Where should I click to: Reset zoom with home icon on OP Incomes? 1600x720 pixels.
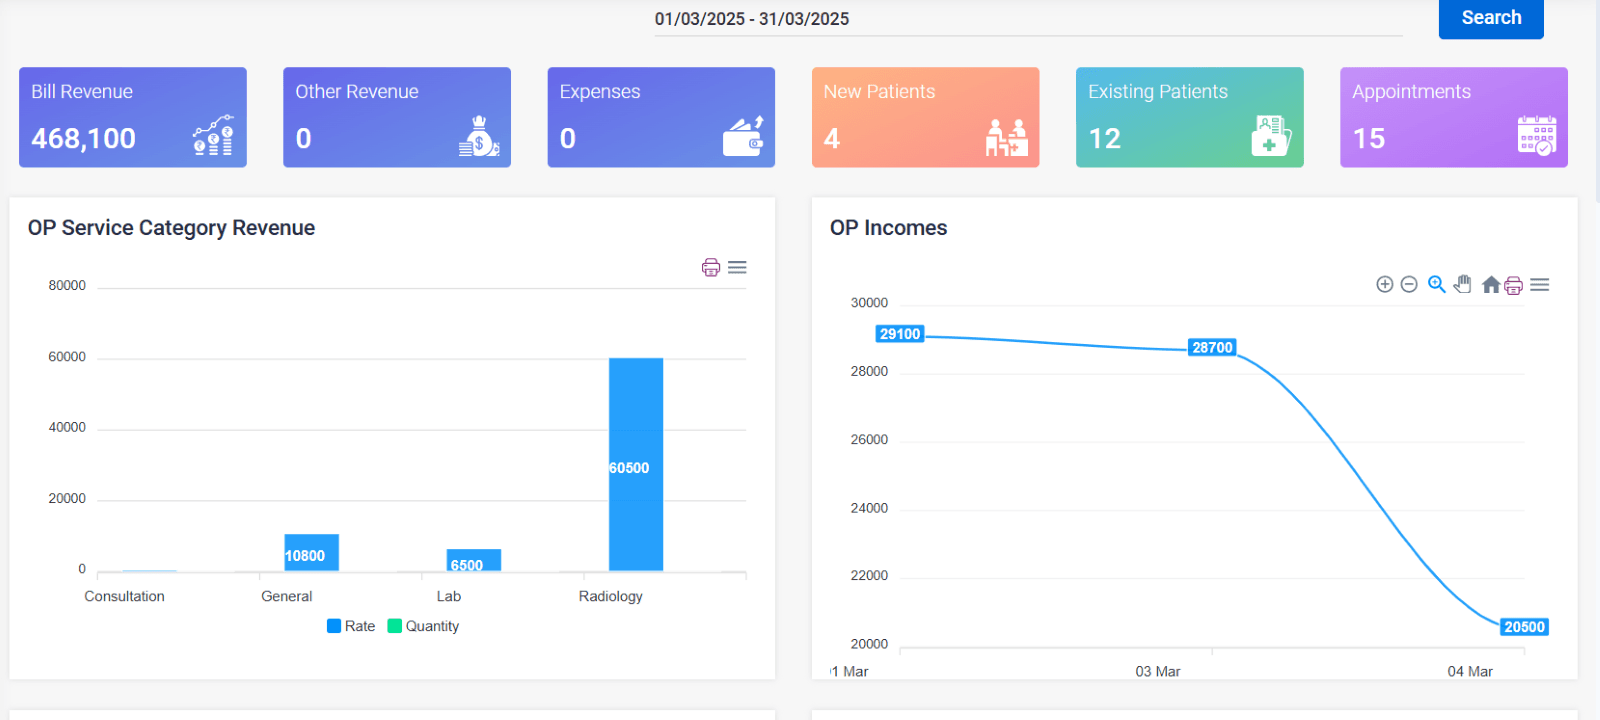(1490, 285)
